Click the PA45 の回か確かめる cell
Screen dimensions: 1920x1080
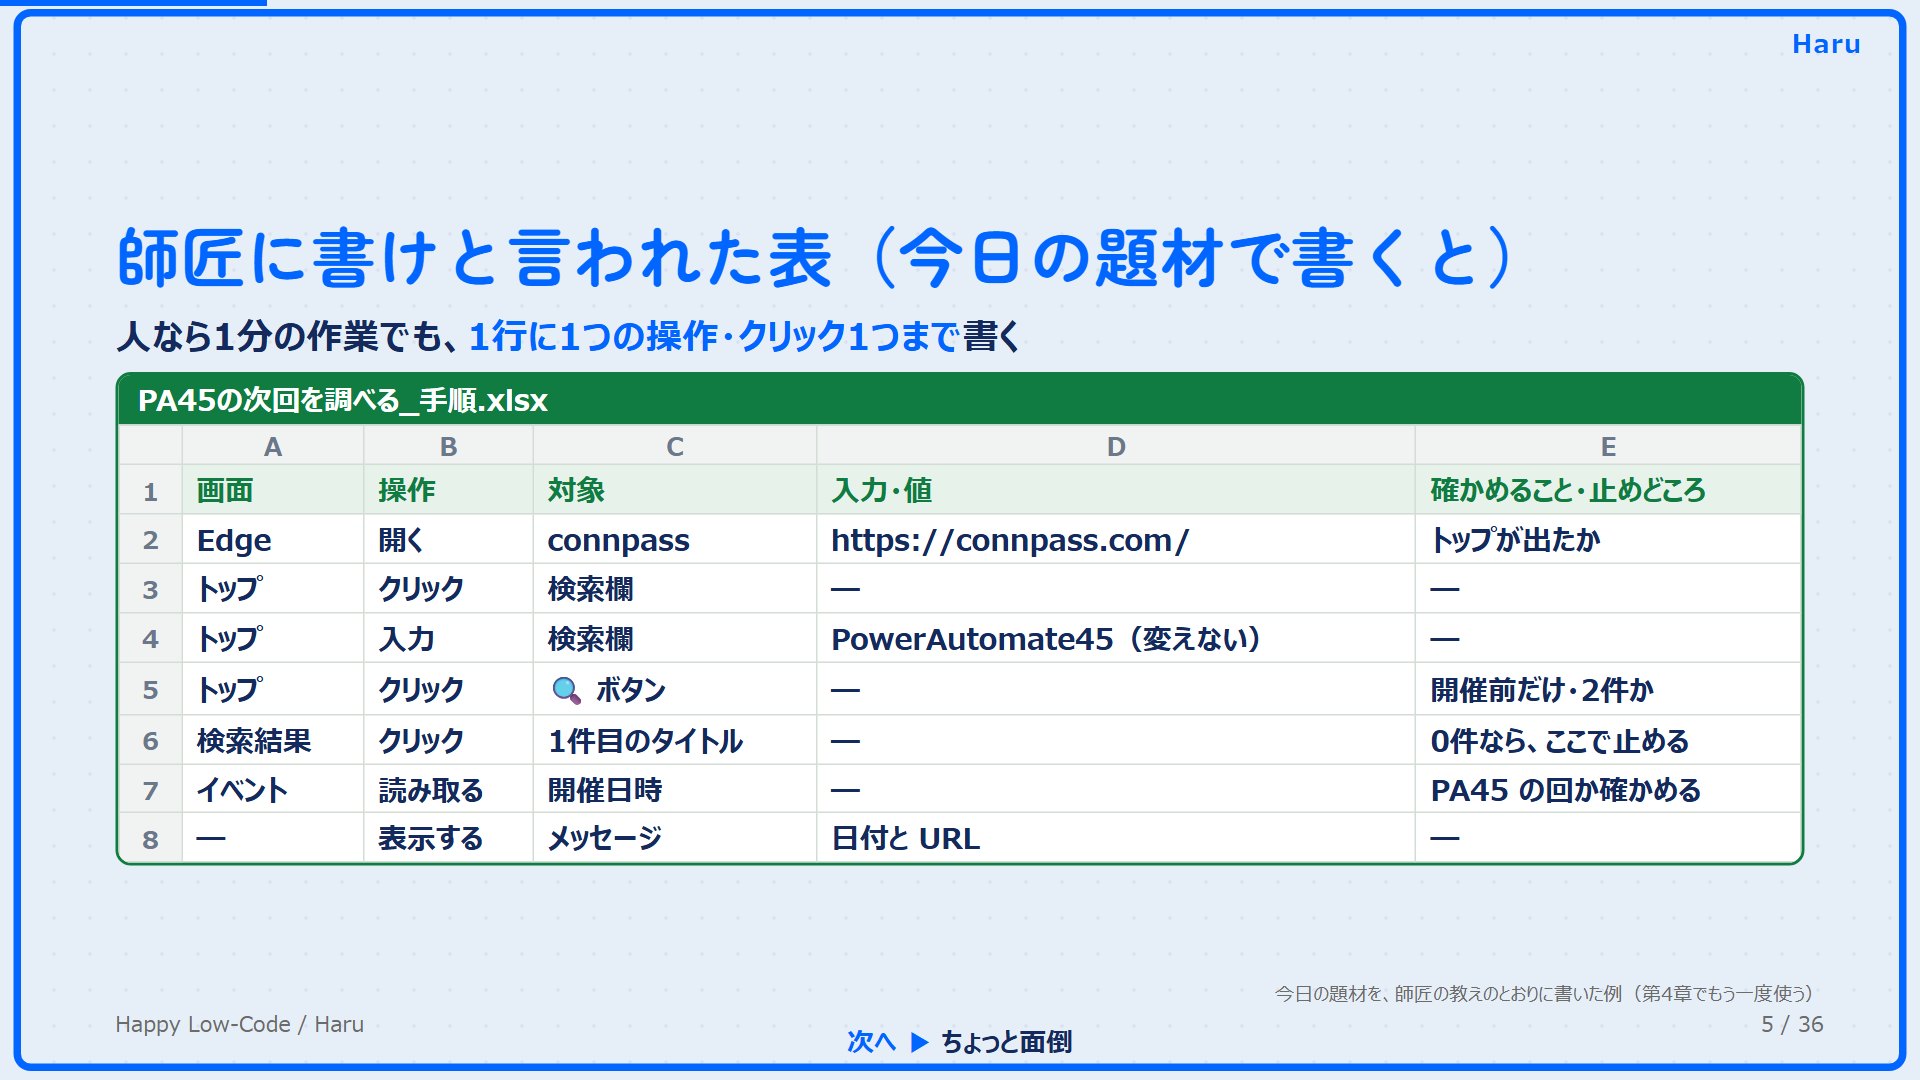pos(1607,790)
